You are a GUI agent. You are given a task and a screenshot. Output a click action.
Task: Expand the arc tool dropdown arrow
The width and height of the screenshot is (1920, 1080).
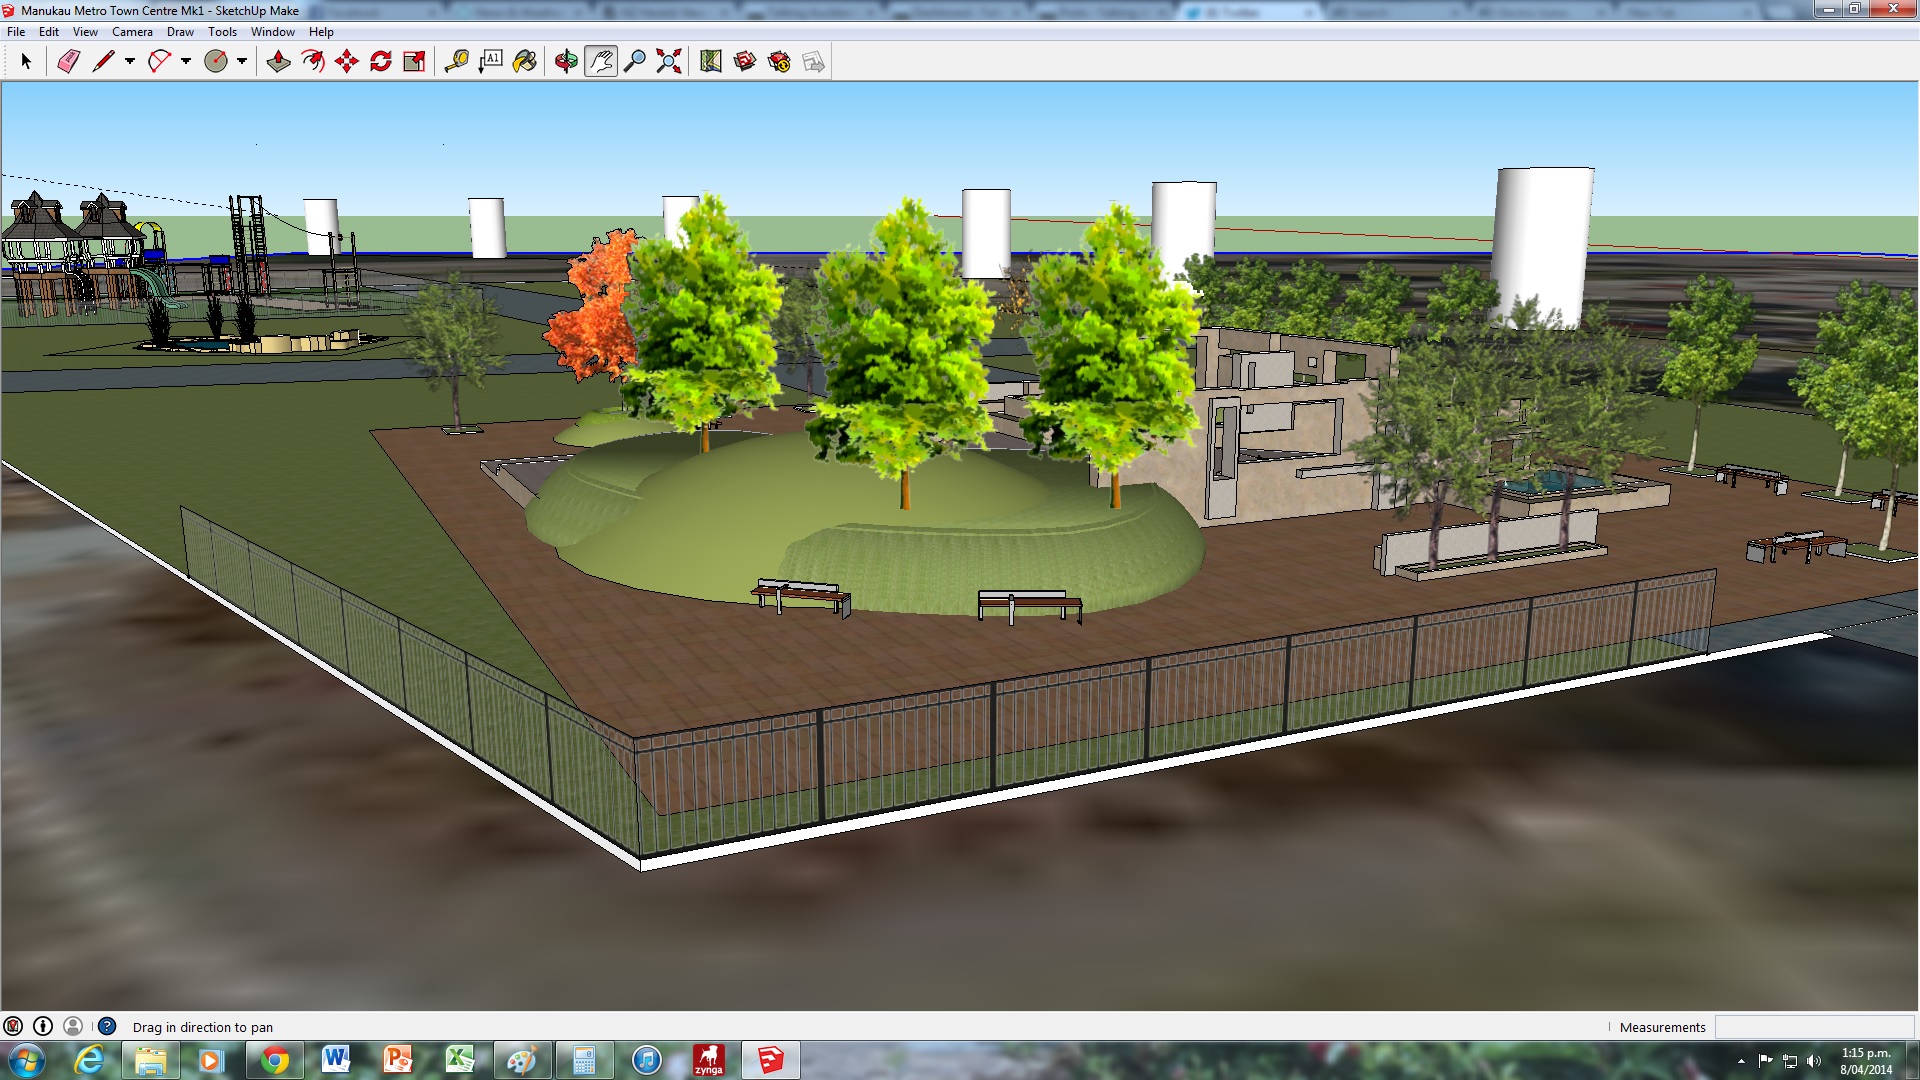(x=186, y=62)
